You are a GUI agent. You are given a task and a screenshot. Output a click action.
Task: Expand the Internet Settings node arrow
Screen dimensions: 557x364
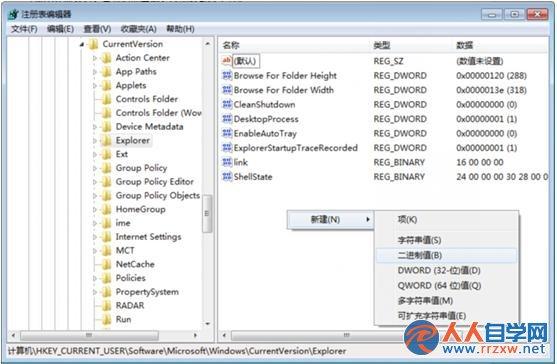pyautogui.click(x=94, y=237)
